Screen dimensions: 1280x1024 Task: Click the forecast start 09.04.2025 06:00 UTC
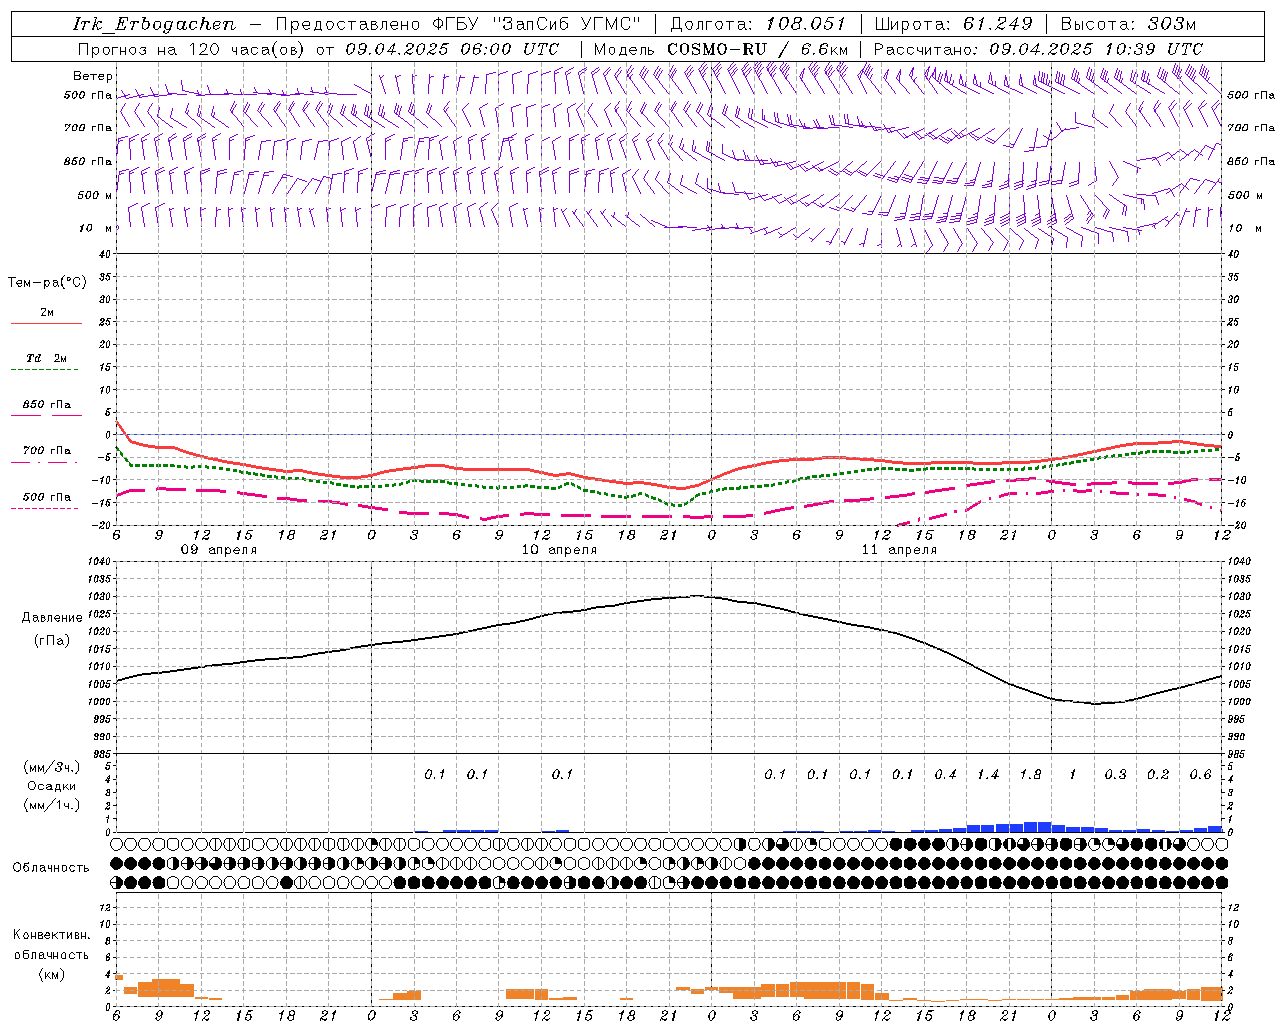click(x=452, y=49)
